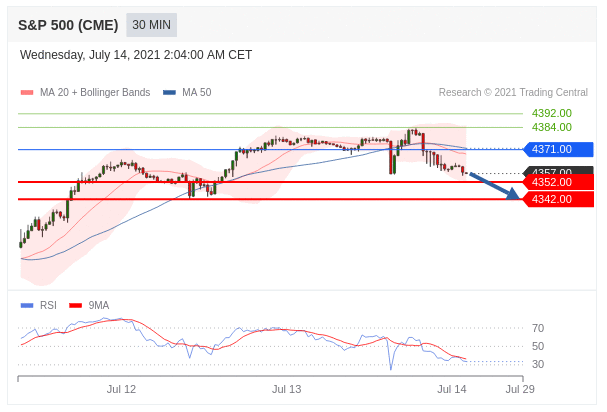Image resolution: width=607 pixels, height=412 pixels.
Task: Click the red 4342.00 price tag
Action: 557,199
